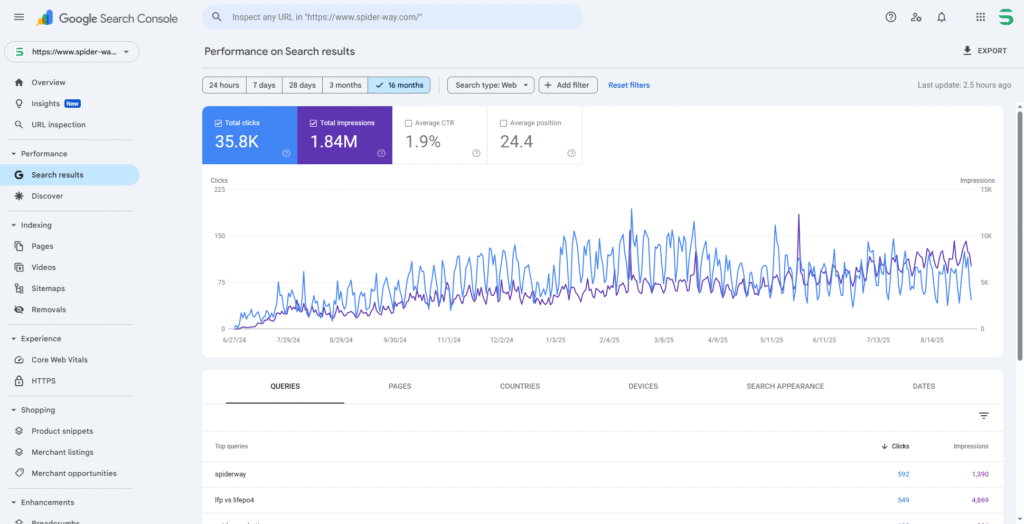Screen dimensions: 1024x524
Task: Open the table filter rows icon
Action: (x=983, y=416)
